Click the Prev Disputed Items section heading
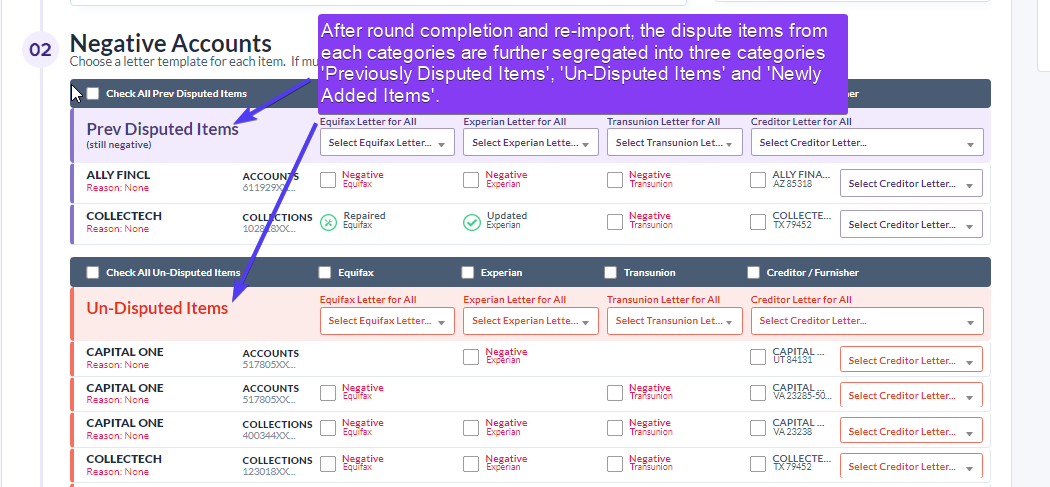This screenshot has width=1050, height=487. click(x=162, y=129)
